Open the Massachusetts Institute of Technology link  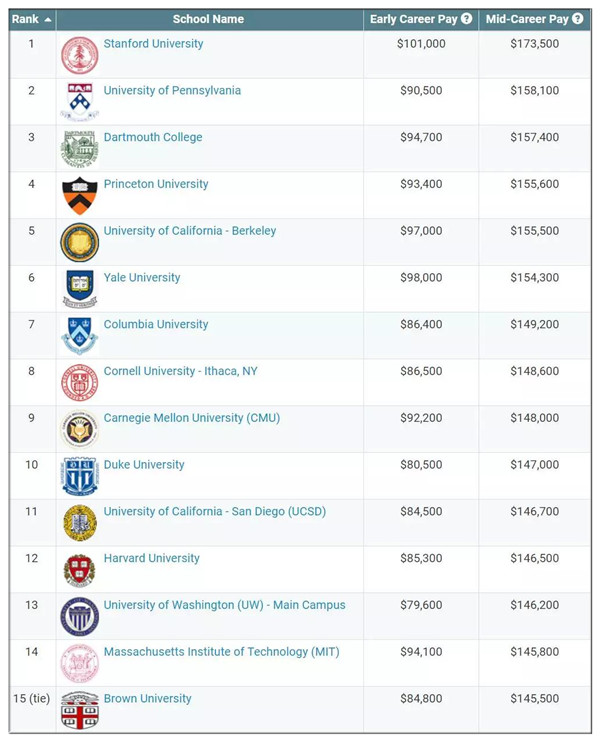point(221,652)
